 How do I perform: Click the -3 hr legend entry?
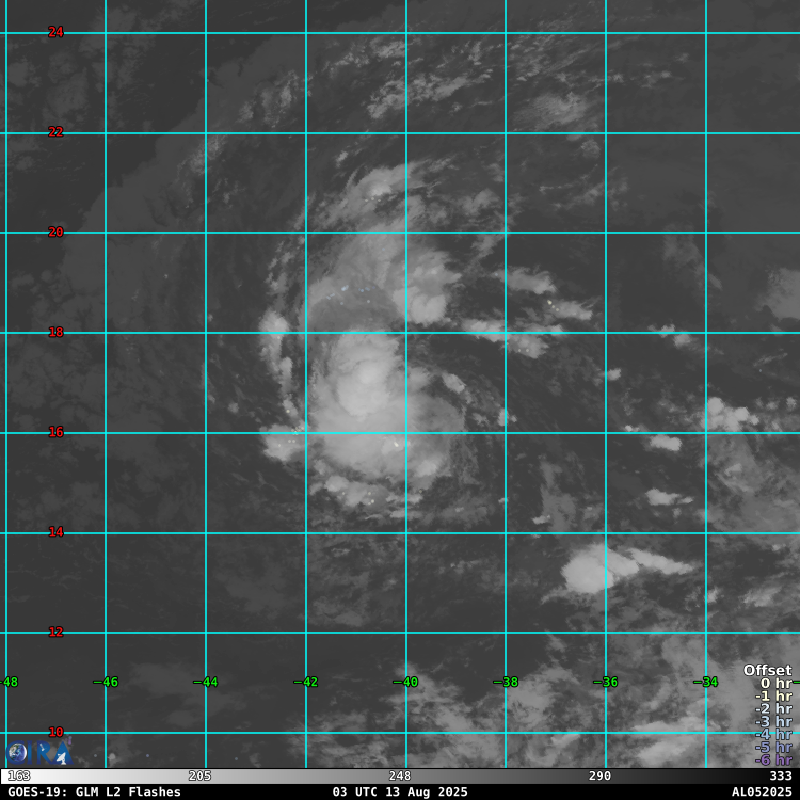773,722
